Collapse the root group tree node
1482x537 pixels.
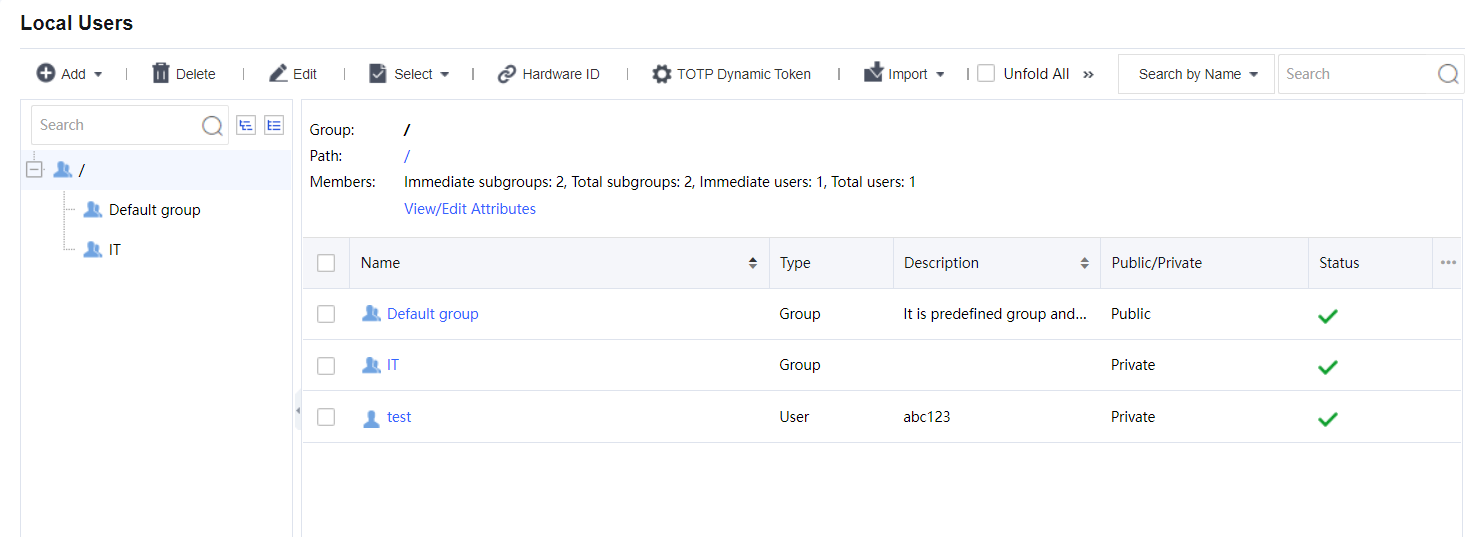tap(34, 170)
